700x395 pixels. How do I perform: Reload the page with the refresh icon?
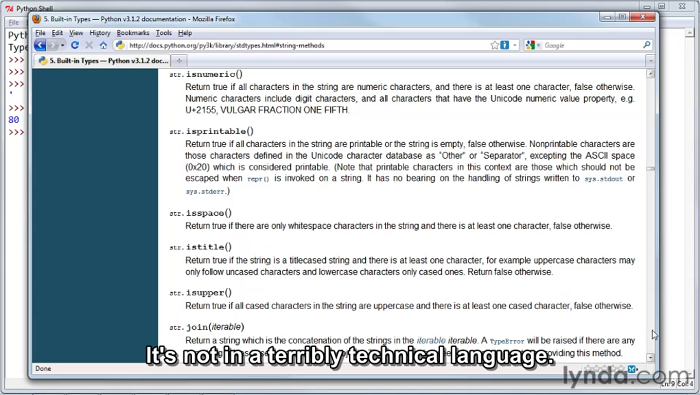point(75,45)
